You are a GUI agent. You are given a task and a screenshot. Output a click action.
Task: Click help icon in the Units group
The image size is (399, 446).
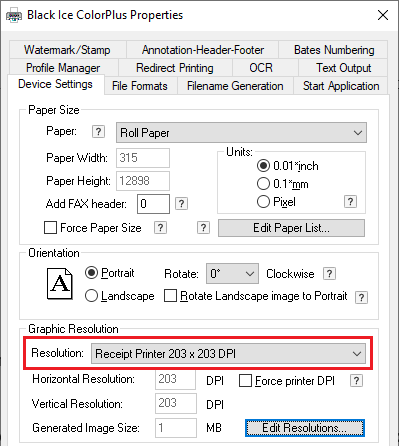(x=350, y=202)
